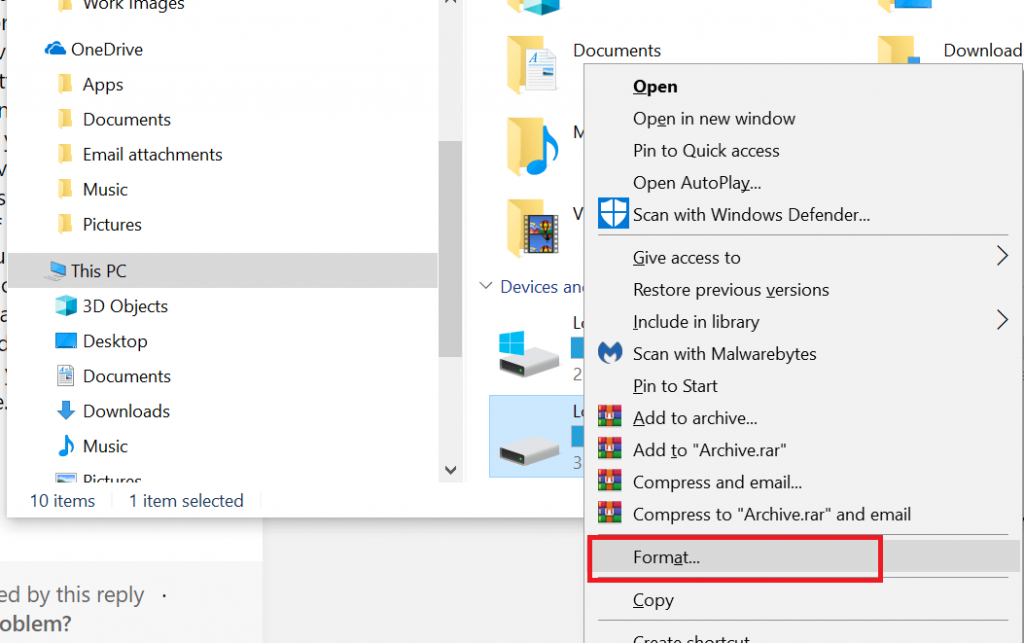1024x643 pixels.
Task: Choose Scan with Malwarebytes
Action: pos(724,354)
